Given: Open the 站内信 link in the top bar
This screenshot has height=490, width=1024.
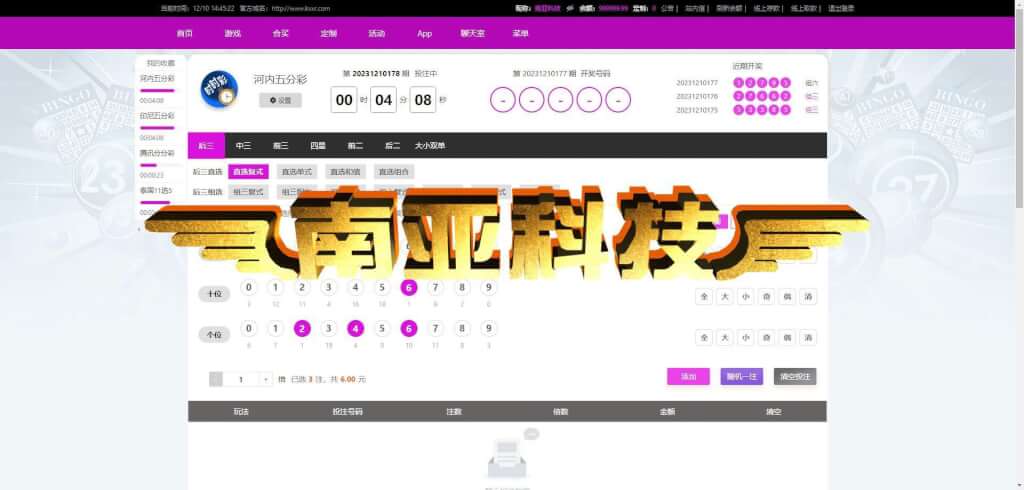Looking at the screenshot, I should [695, 8].
